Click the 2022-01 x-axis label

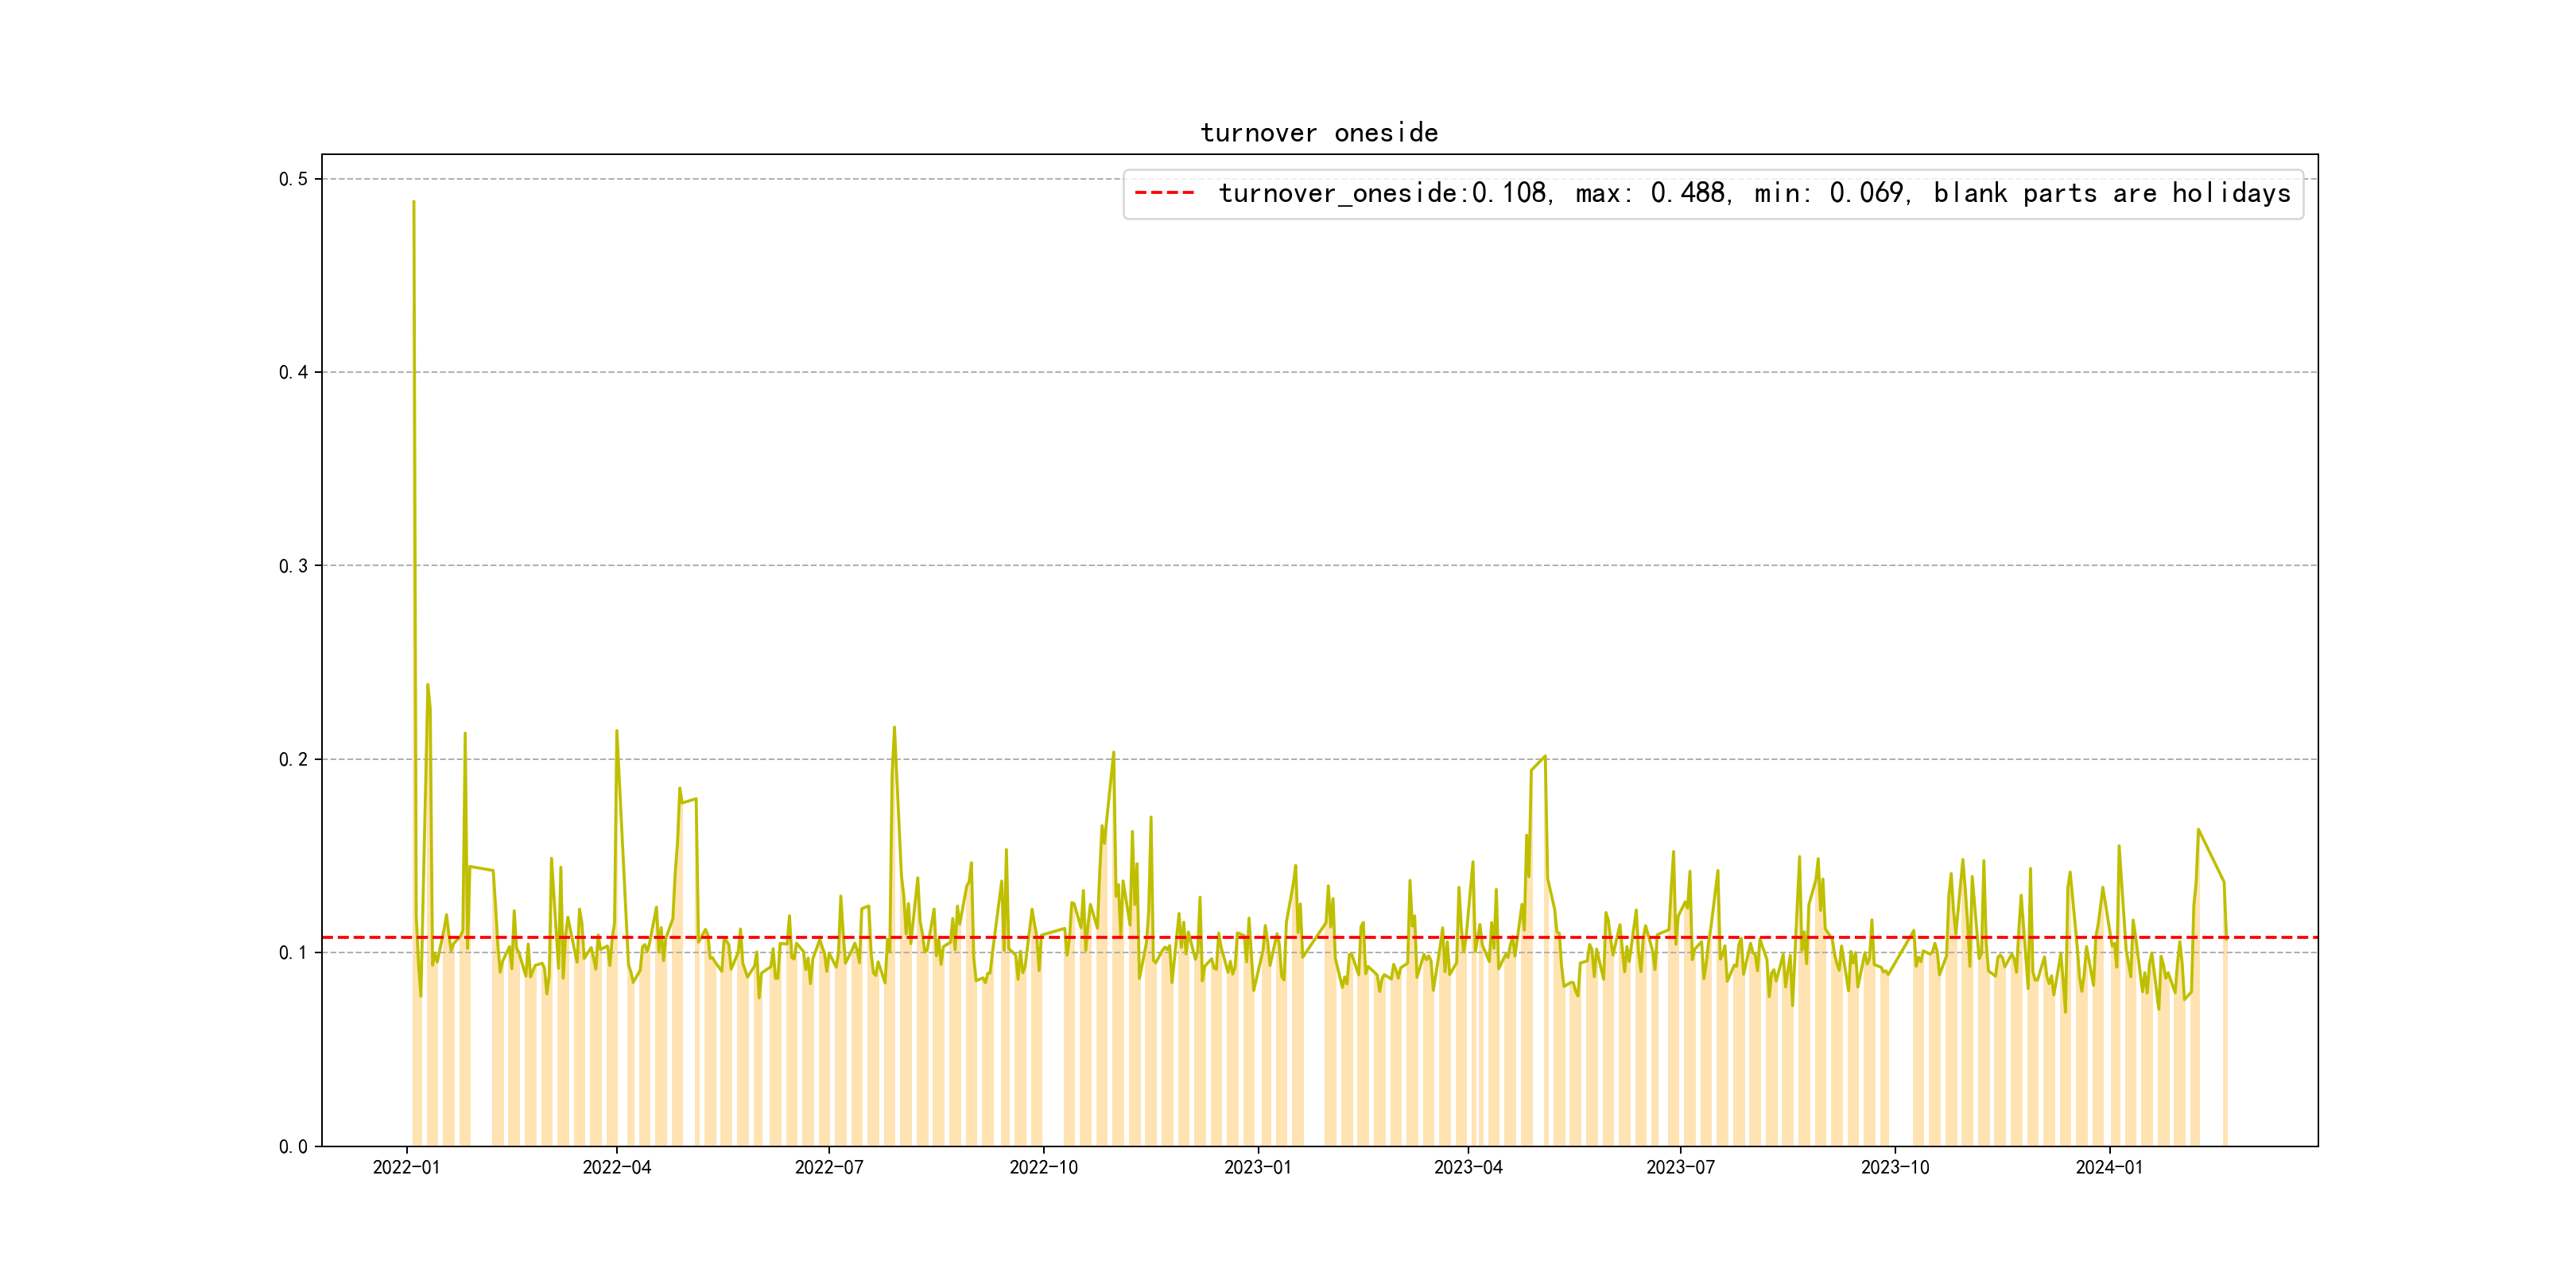point(406,1167)
